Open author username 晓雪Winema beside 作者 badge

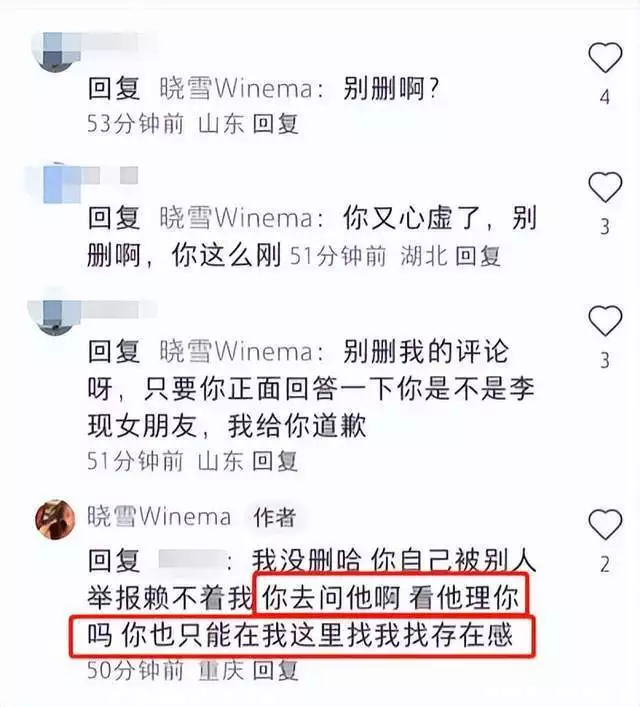[159, 517]
